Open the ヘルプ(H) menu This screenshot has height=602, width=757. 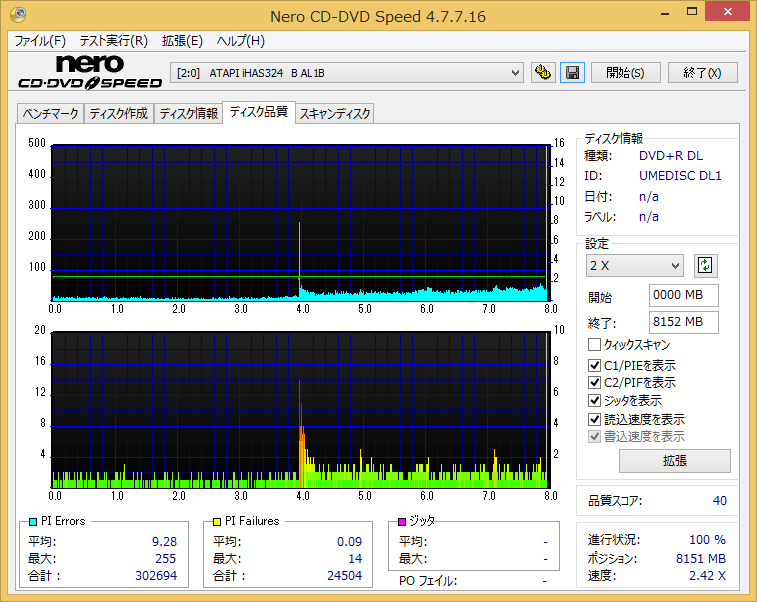coord(240,41)
